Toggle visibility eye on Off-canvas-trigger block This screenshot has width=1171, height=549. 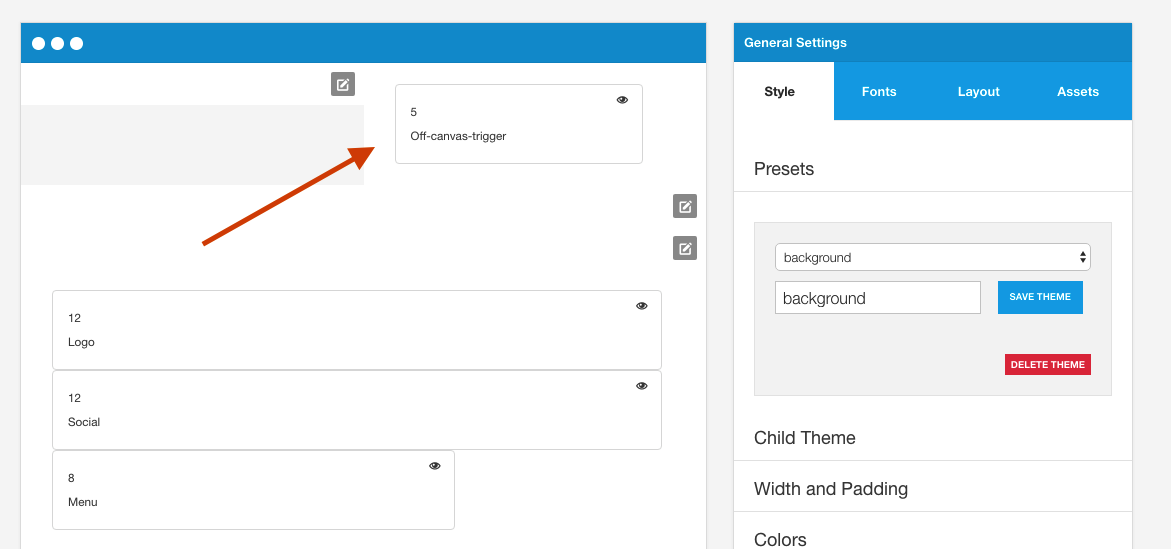tap(622, 100)
